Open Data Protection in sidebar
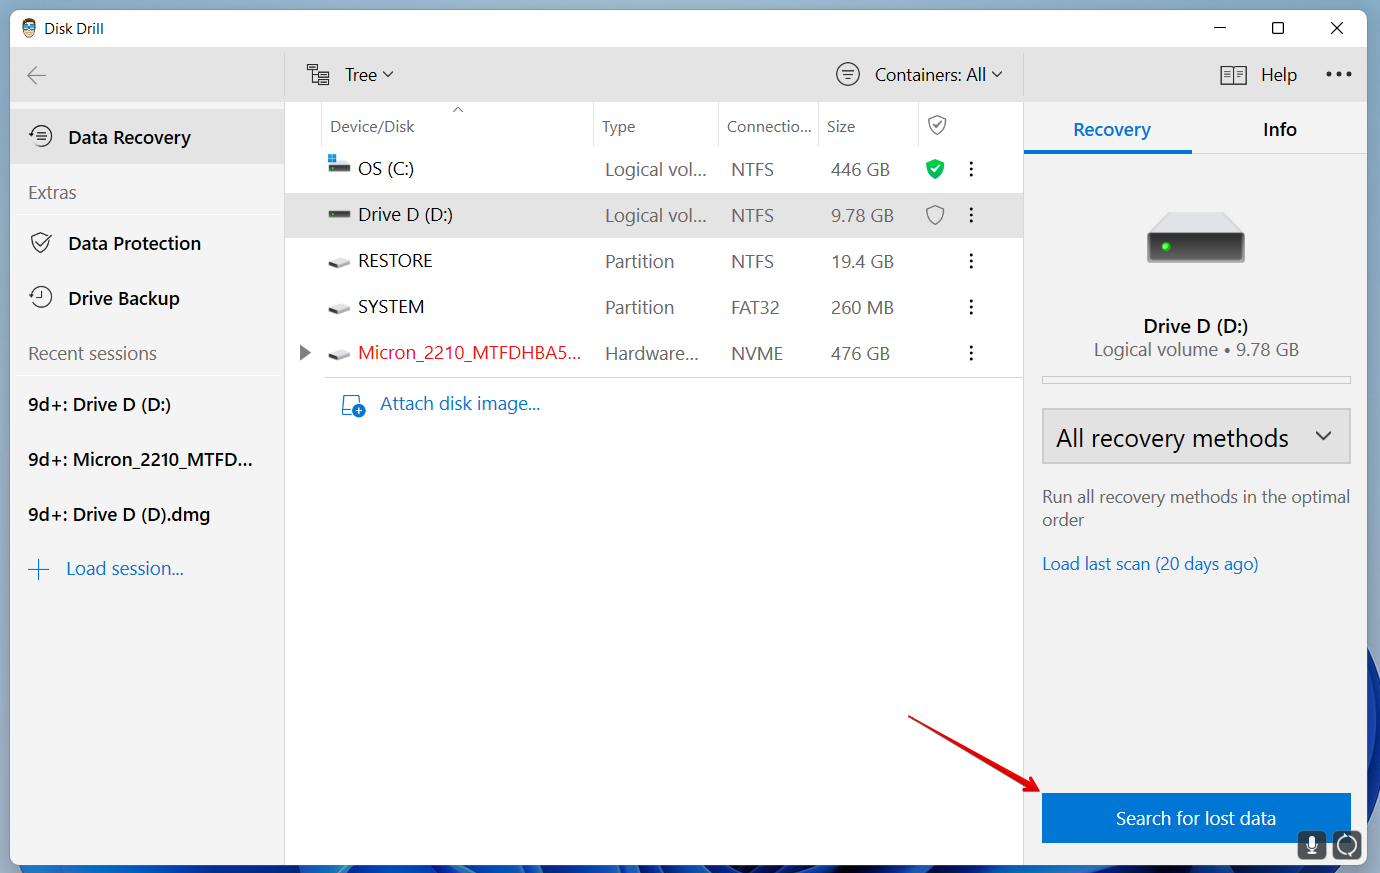The image size is (1380, 873). (147, 243)
